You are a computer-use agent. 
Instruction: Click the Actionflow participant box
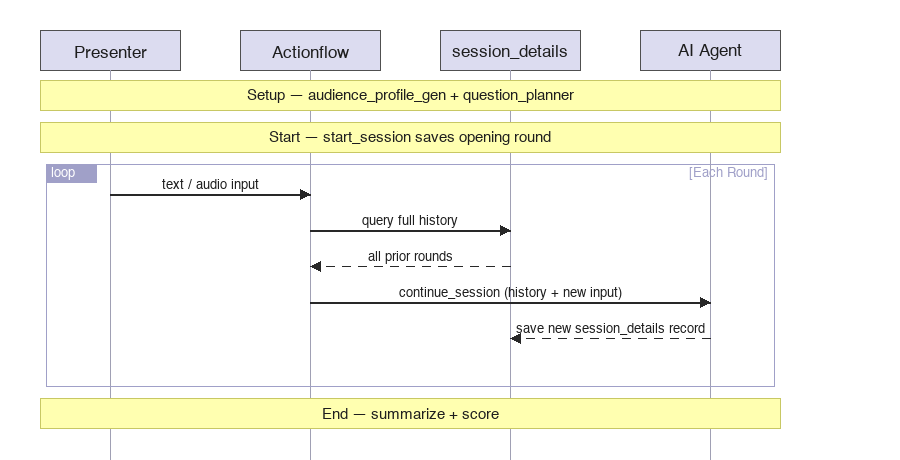pos(311,51)
